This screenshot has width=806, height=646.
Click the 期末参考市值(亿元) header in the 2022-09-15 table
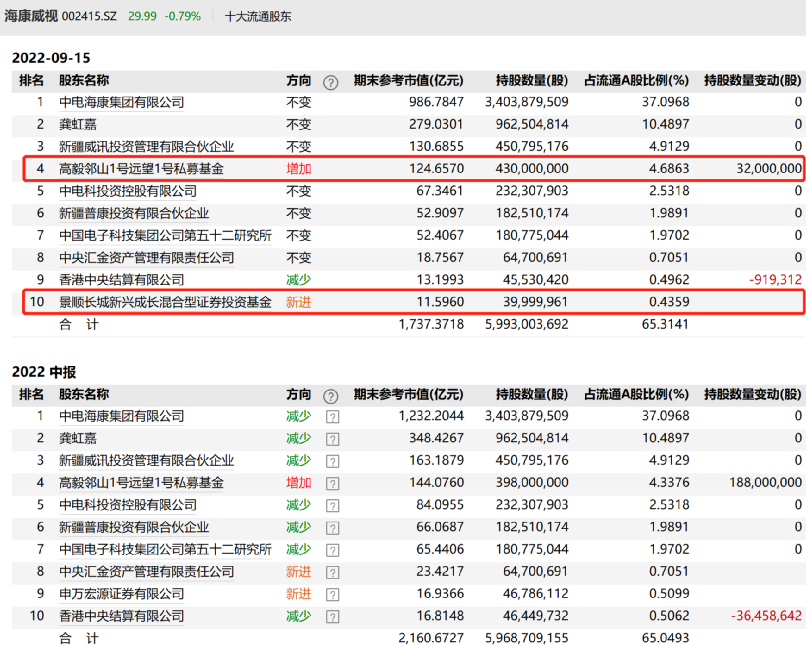pyautogui.click(x=409, y=81)
